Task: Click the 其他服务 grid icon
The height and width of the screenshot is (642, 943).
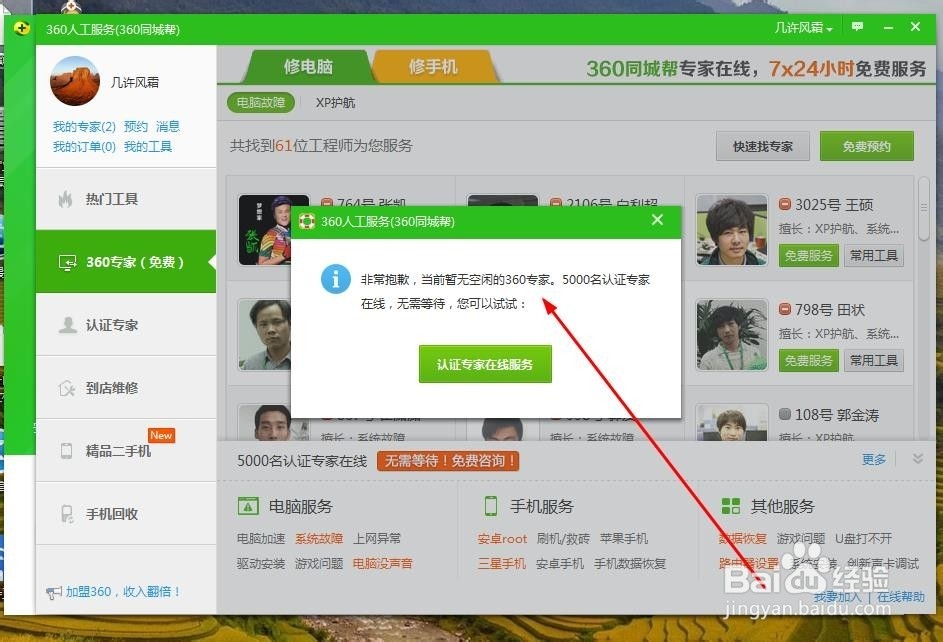Action: [x=731, y=506]
